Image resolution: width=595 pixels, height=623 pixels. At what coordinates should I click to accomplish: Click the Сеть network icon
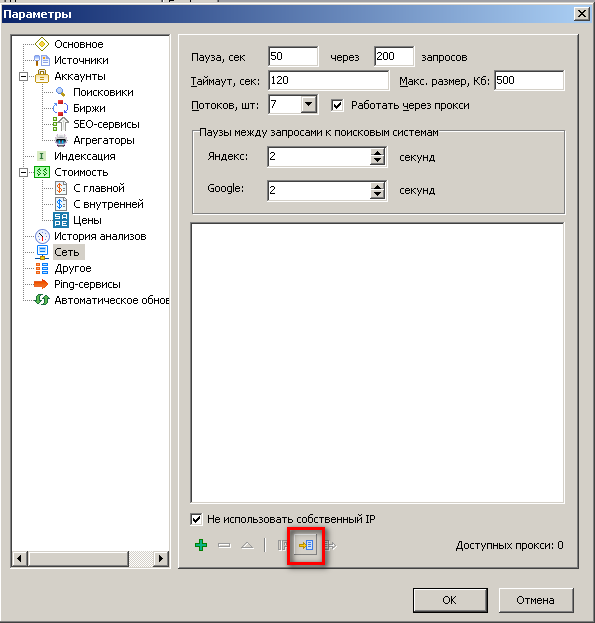42,252
